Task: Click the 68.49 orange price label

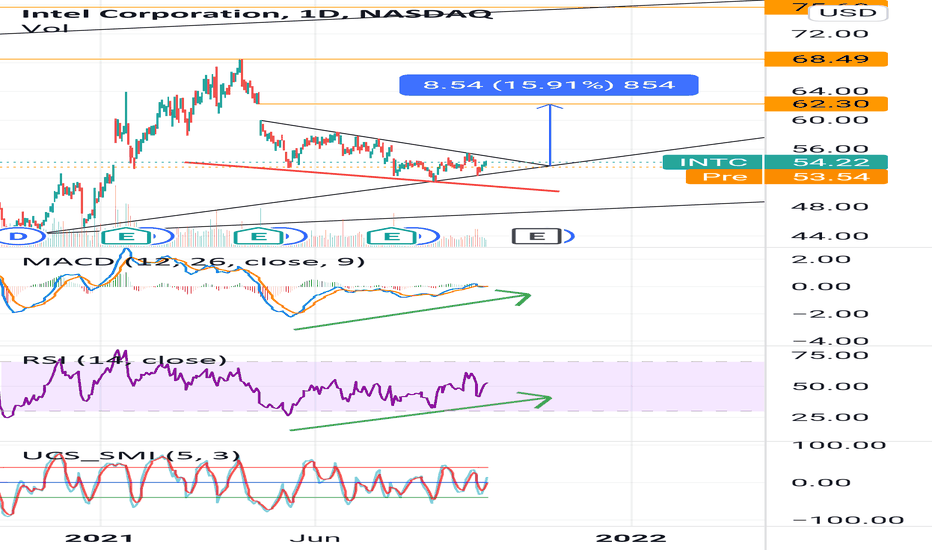Action: [826, 59]
